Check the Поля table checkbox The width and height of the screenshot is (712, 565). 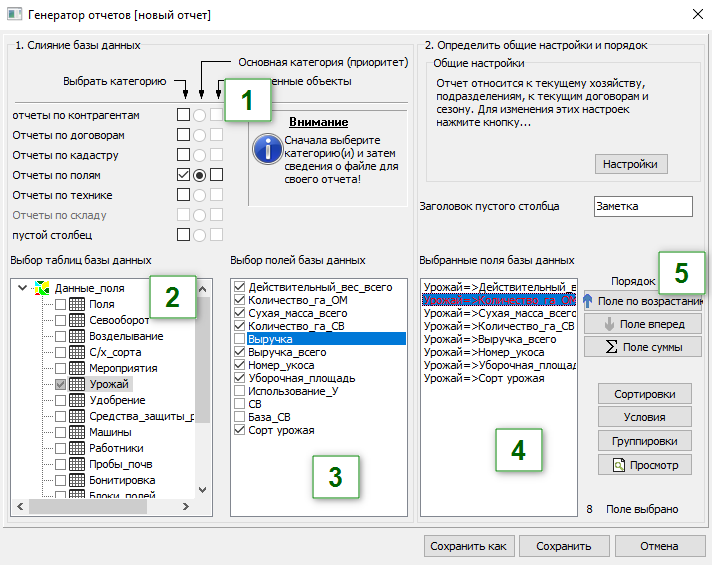tap(60, 304)
